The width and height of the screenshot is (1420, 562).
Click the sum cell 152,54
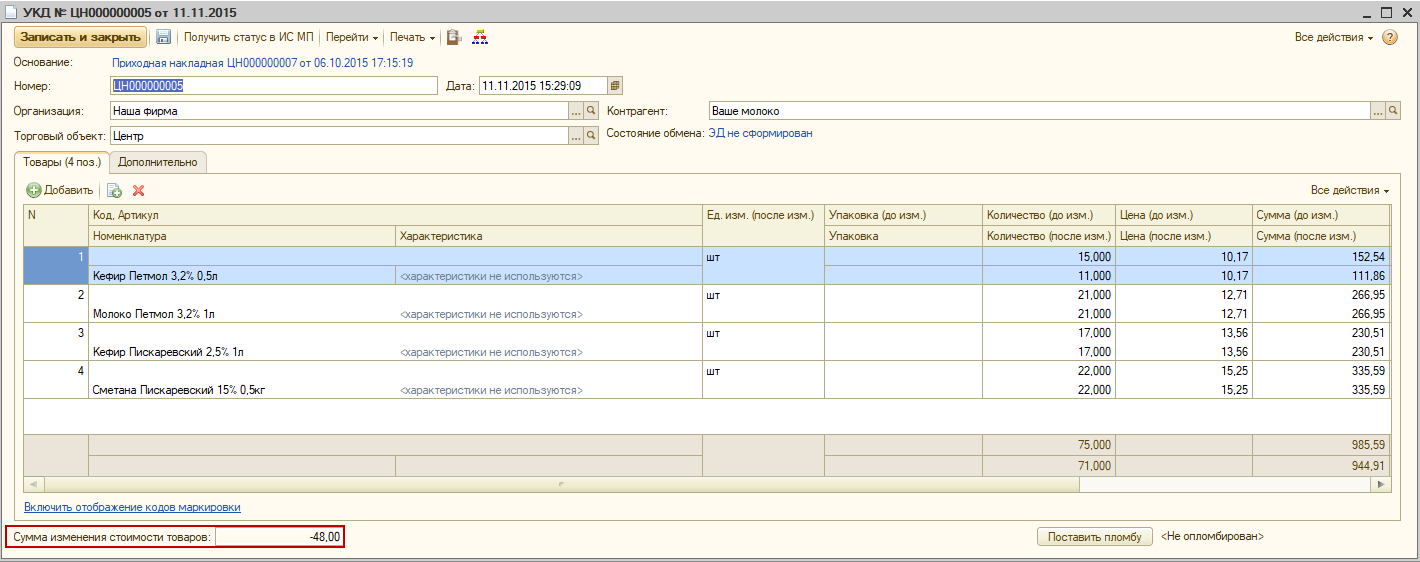1322,257
